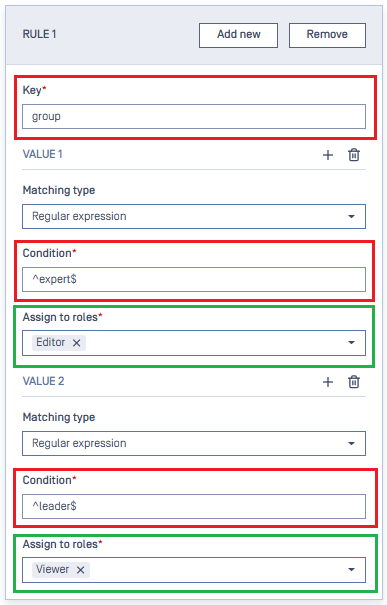Open Value 1 Matching type dropdown
Image resolution: width=387 pixels, height=605 pixels.
[194, 216]
